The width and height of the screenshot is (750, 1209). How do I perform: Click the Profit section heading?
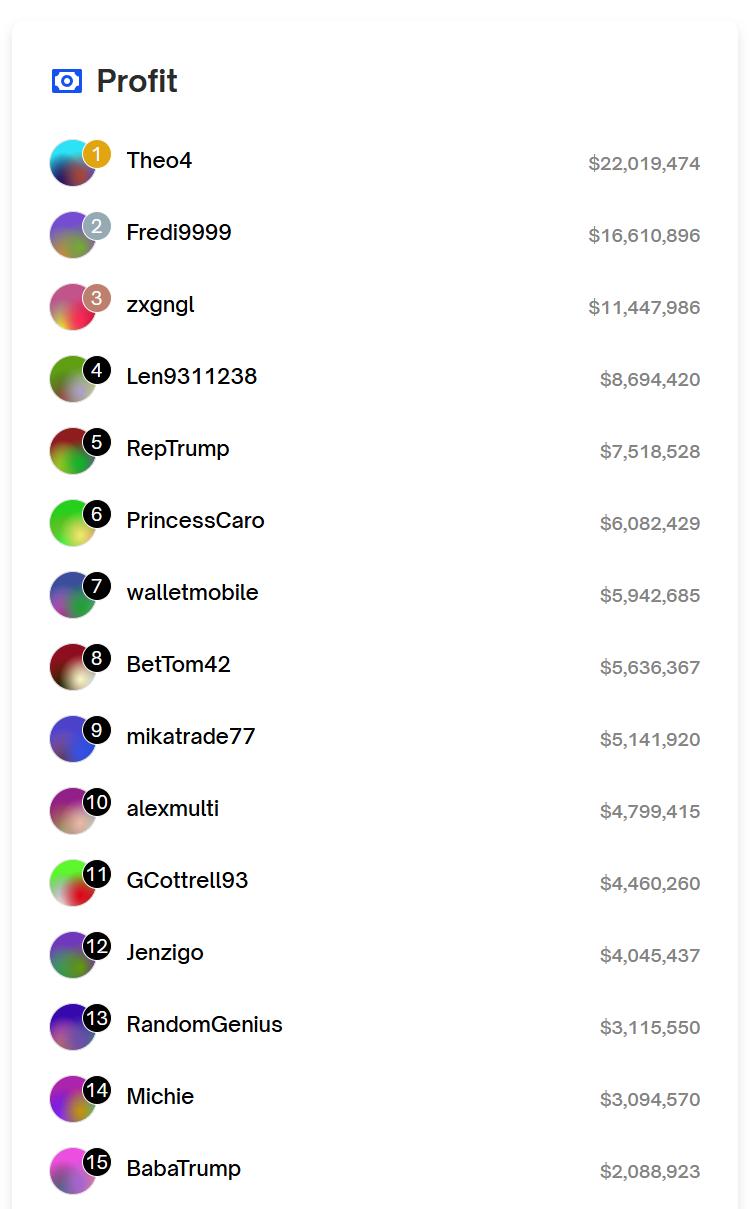(137, 81)
